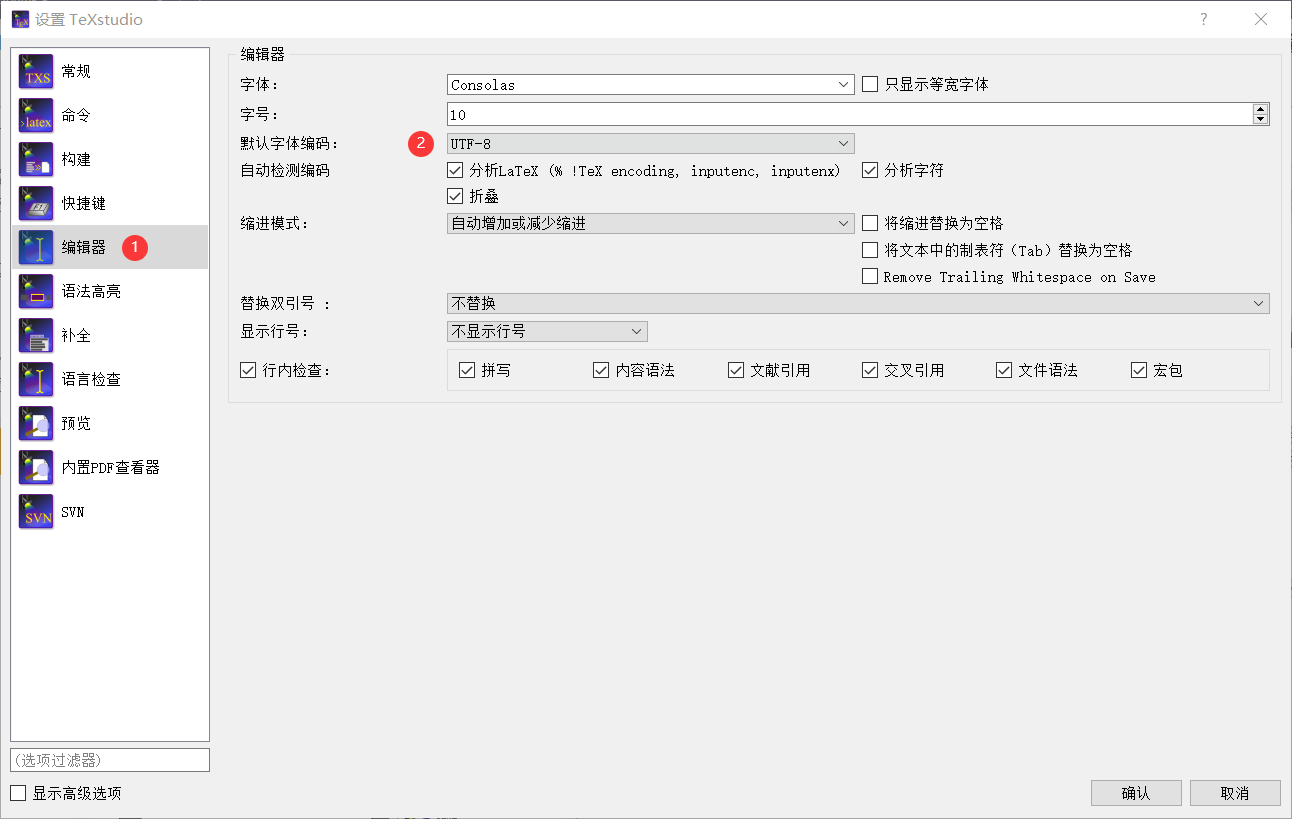Select the 补全 page label
Screen dimensions: 1292x819
pyautogui.click(x=76, y=336)
